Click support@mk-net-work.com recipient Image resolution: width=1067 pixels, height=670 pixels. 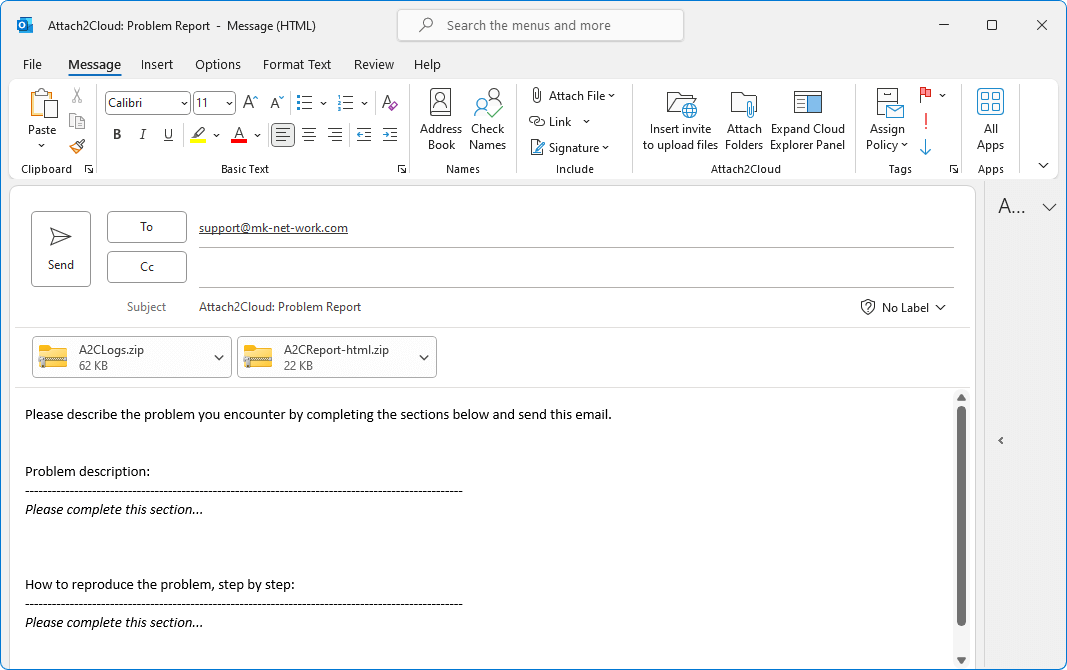coord(273,228)
